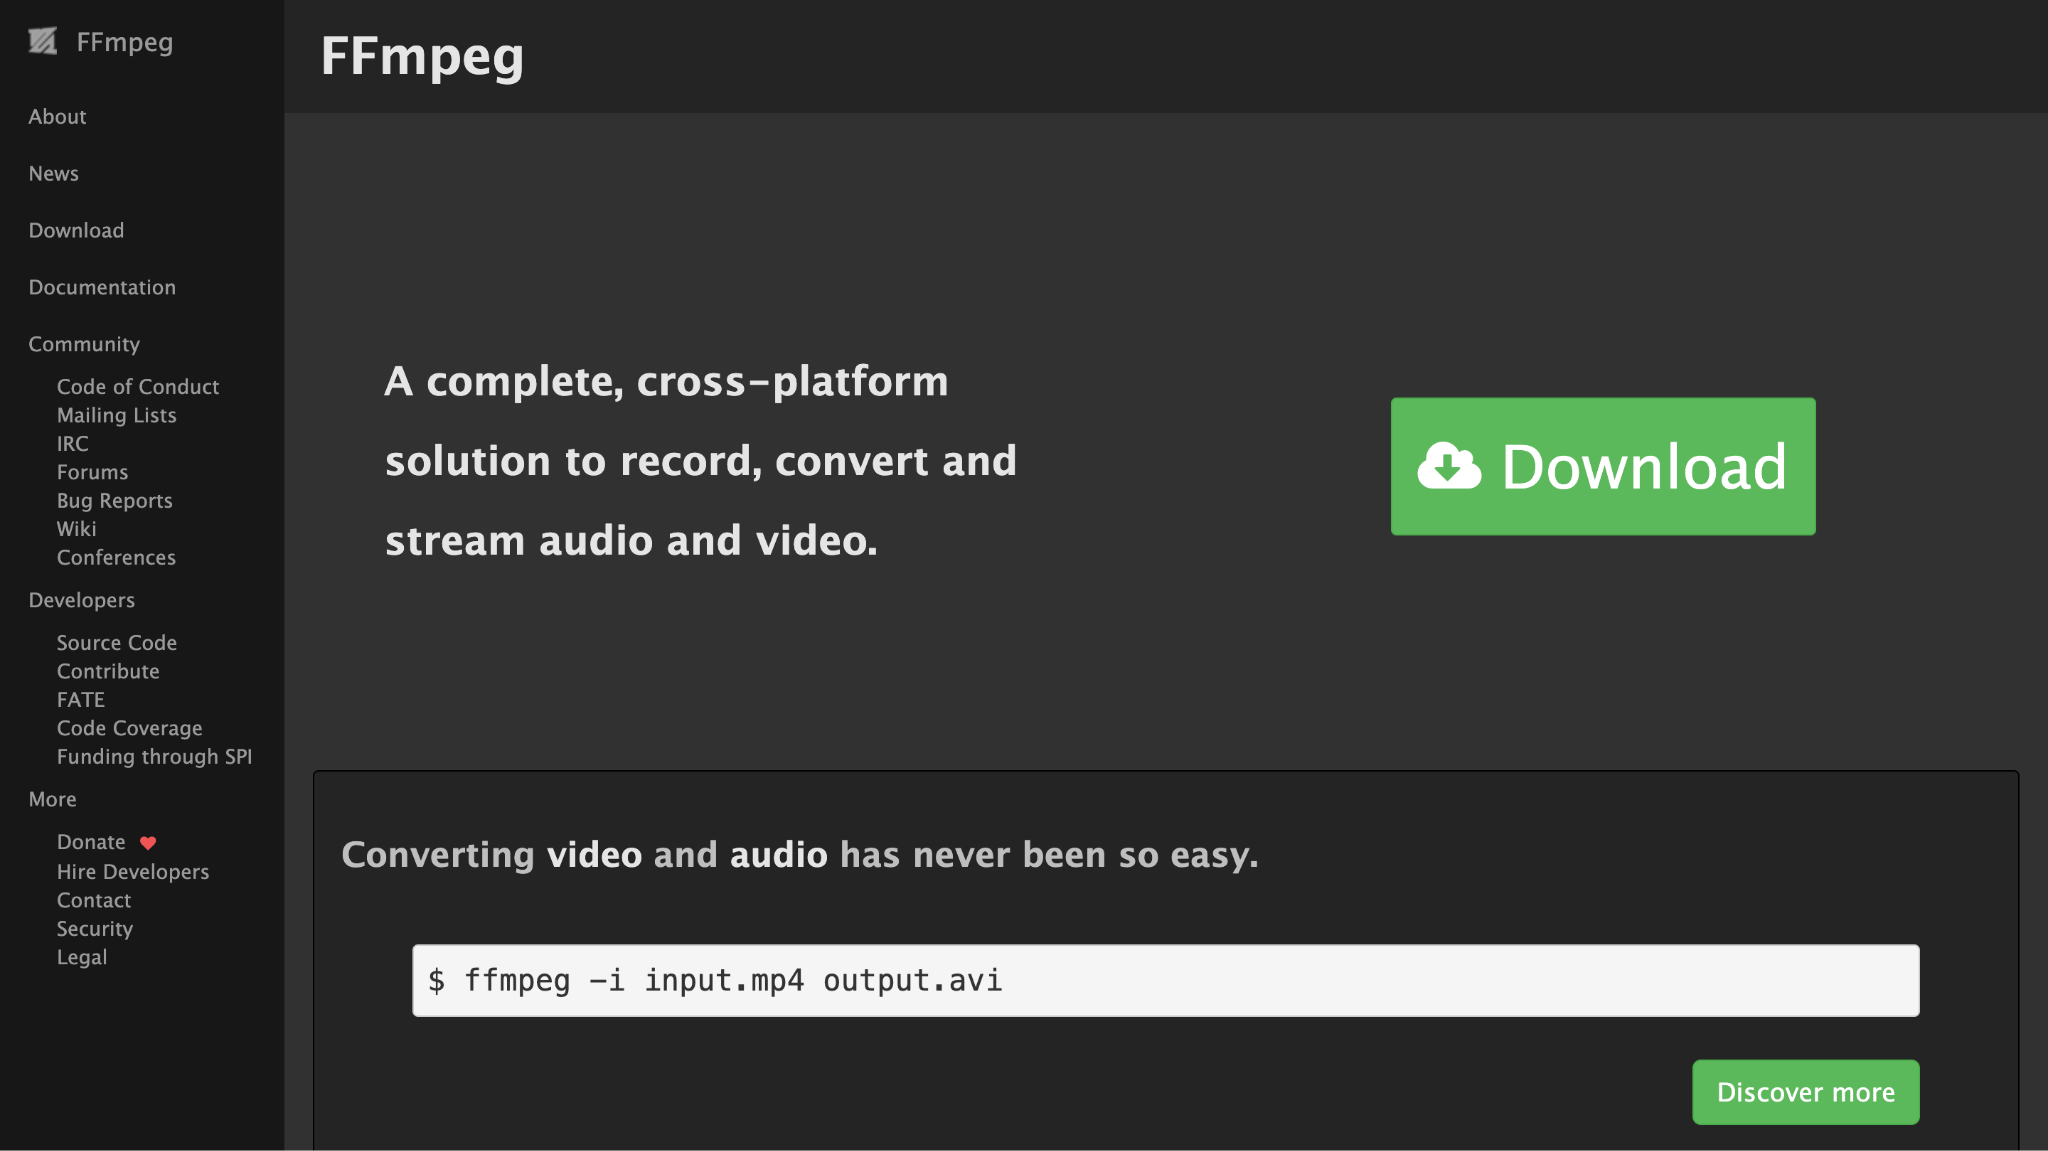The height and width of the screenshot is (1151, 2048).
Task: Select the ffmpeg command example text box
Action: 1164,980
